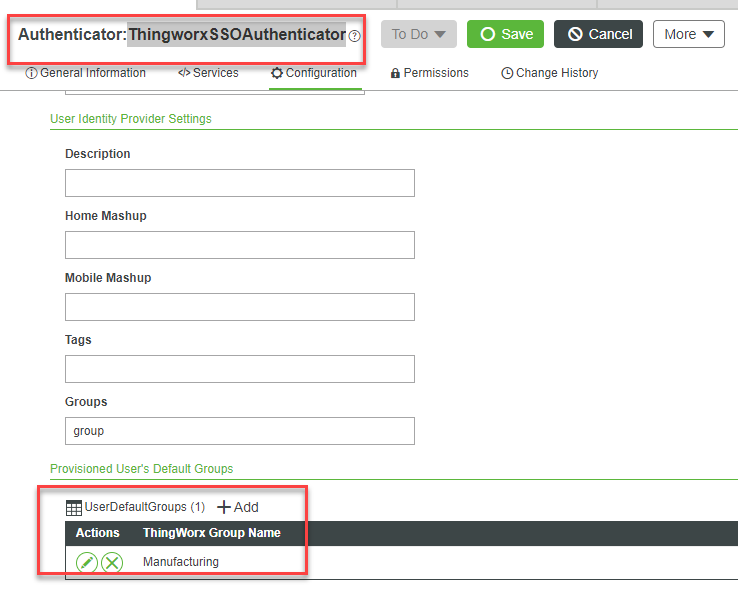The image size is (738, 603).
Task: Open the General Information tab
Action: pos(85,73)
